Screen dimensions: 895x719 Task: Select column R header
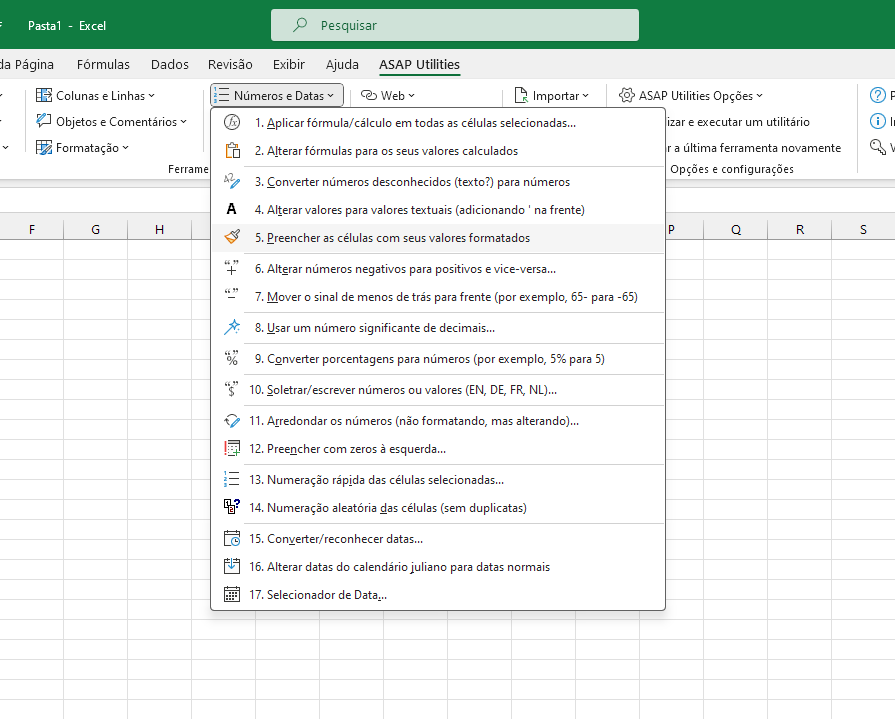[x=800, y=229]
